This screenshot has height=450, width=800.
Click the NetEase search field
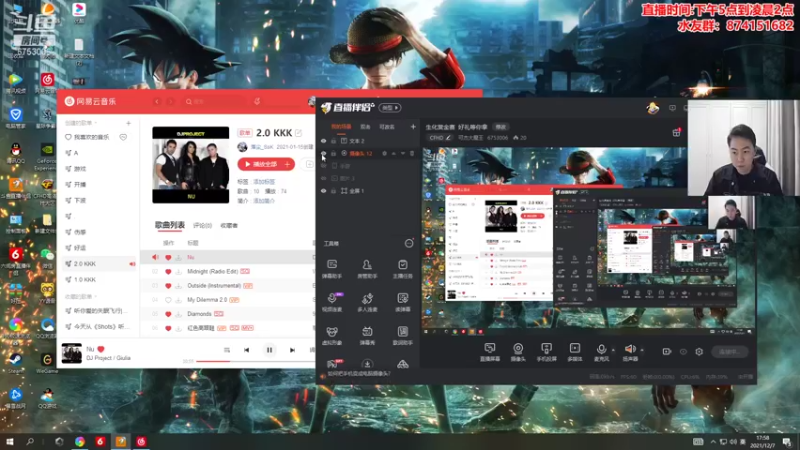click(x=214, y=102)
